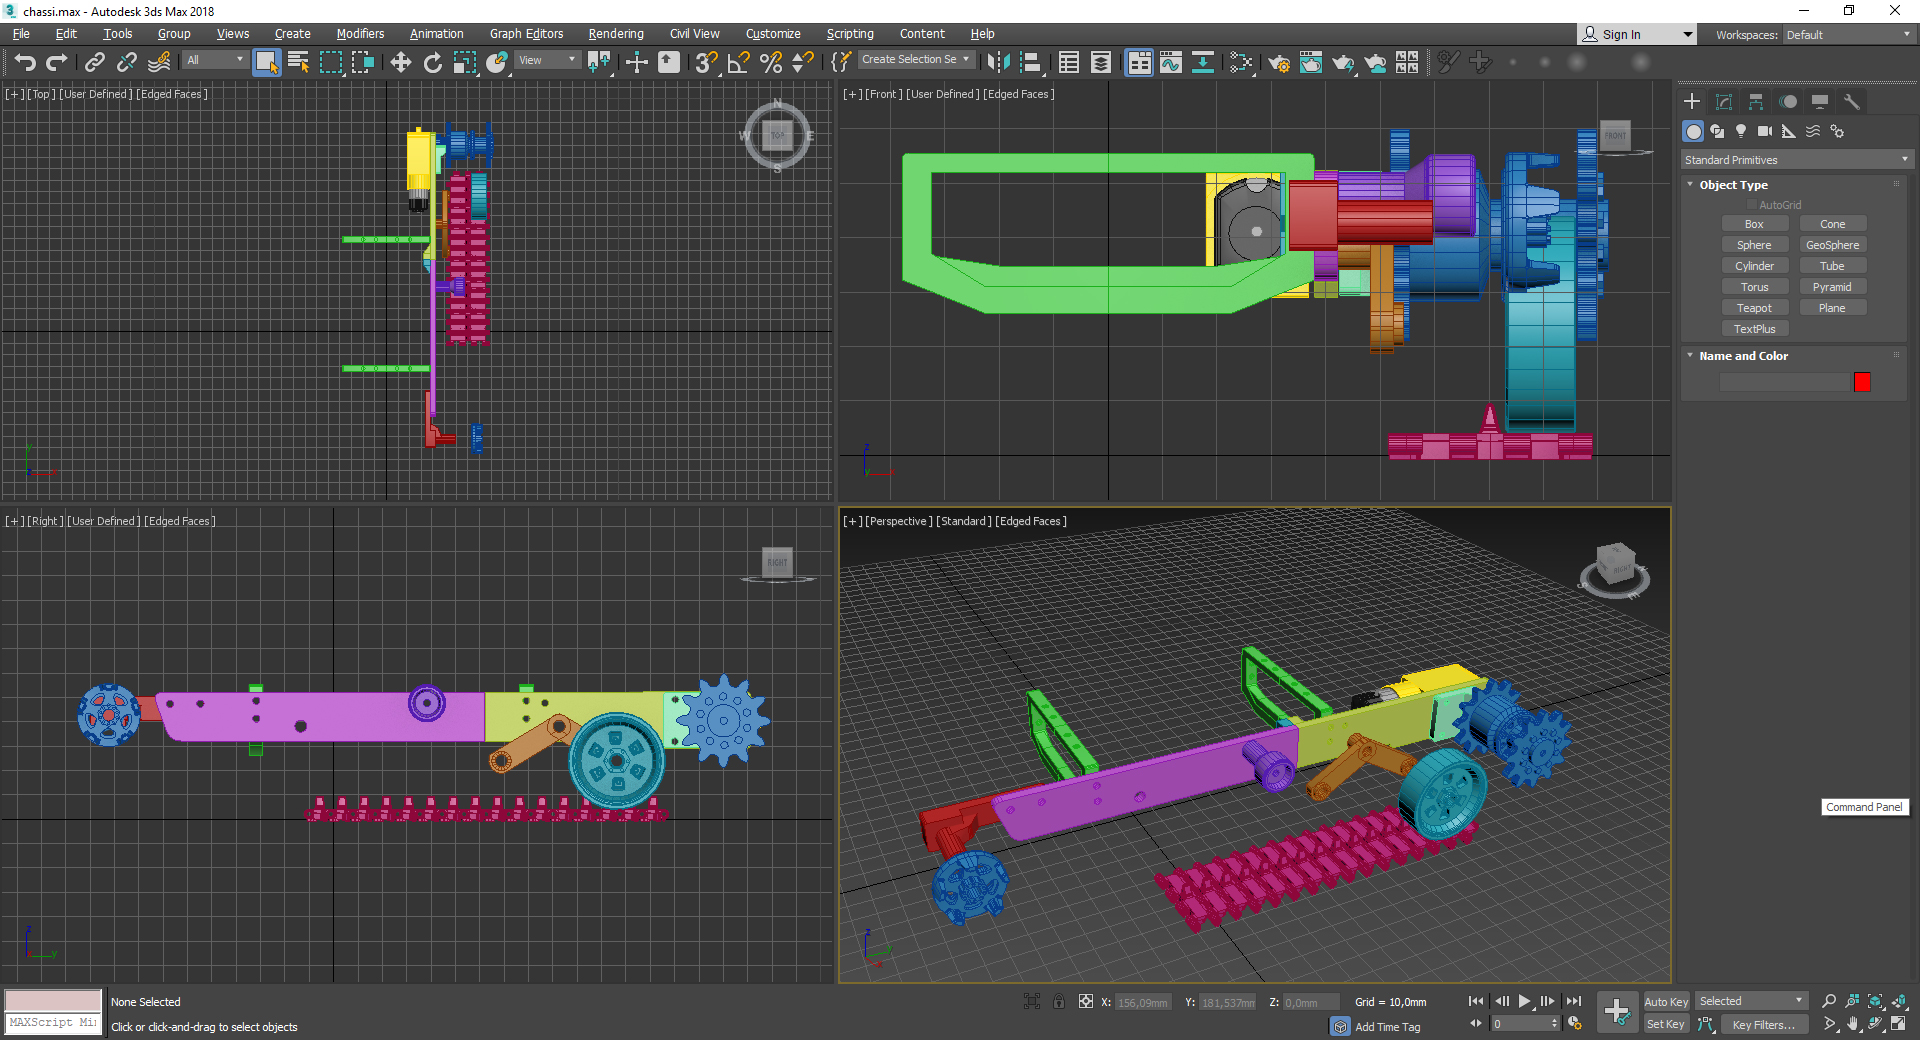Select the Select and Move tool
1920x1040 pixels.
coord(400,62)
